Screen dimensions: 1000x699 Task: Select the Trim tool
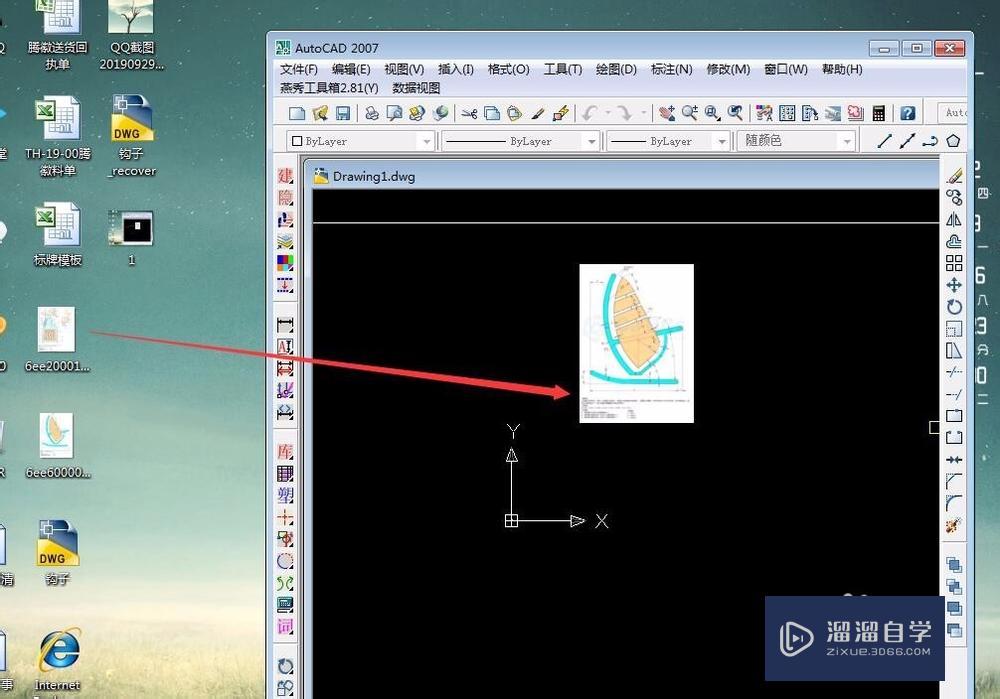tap(954, 372)
